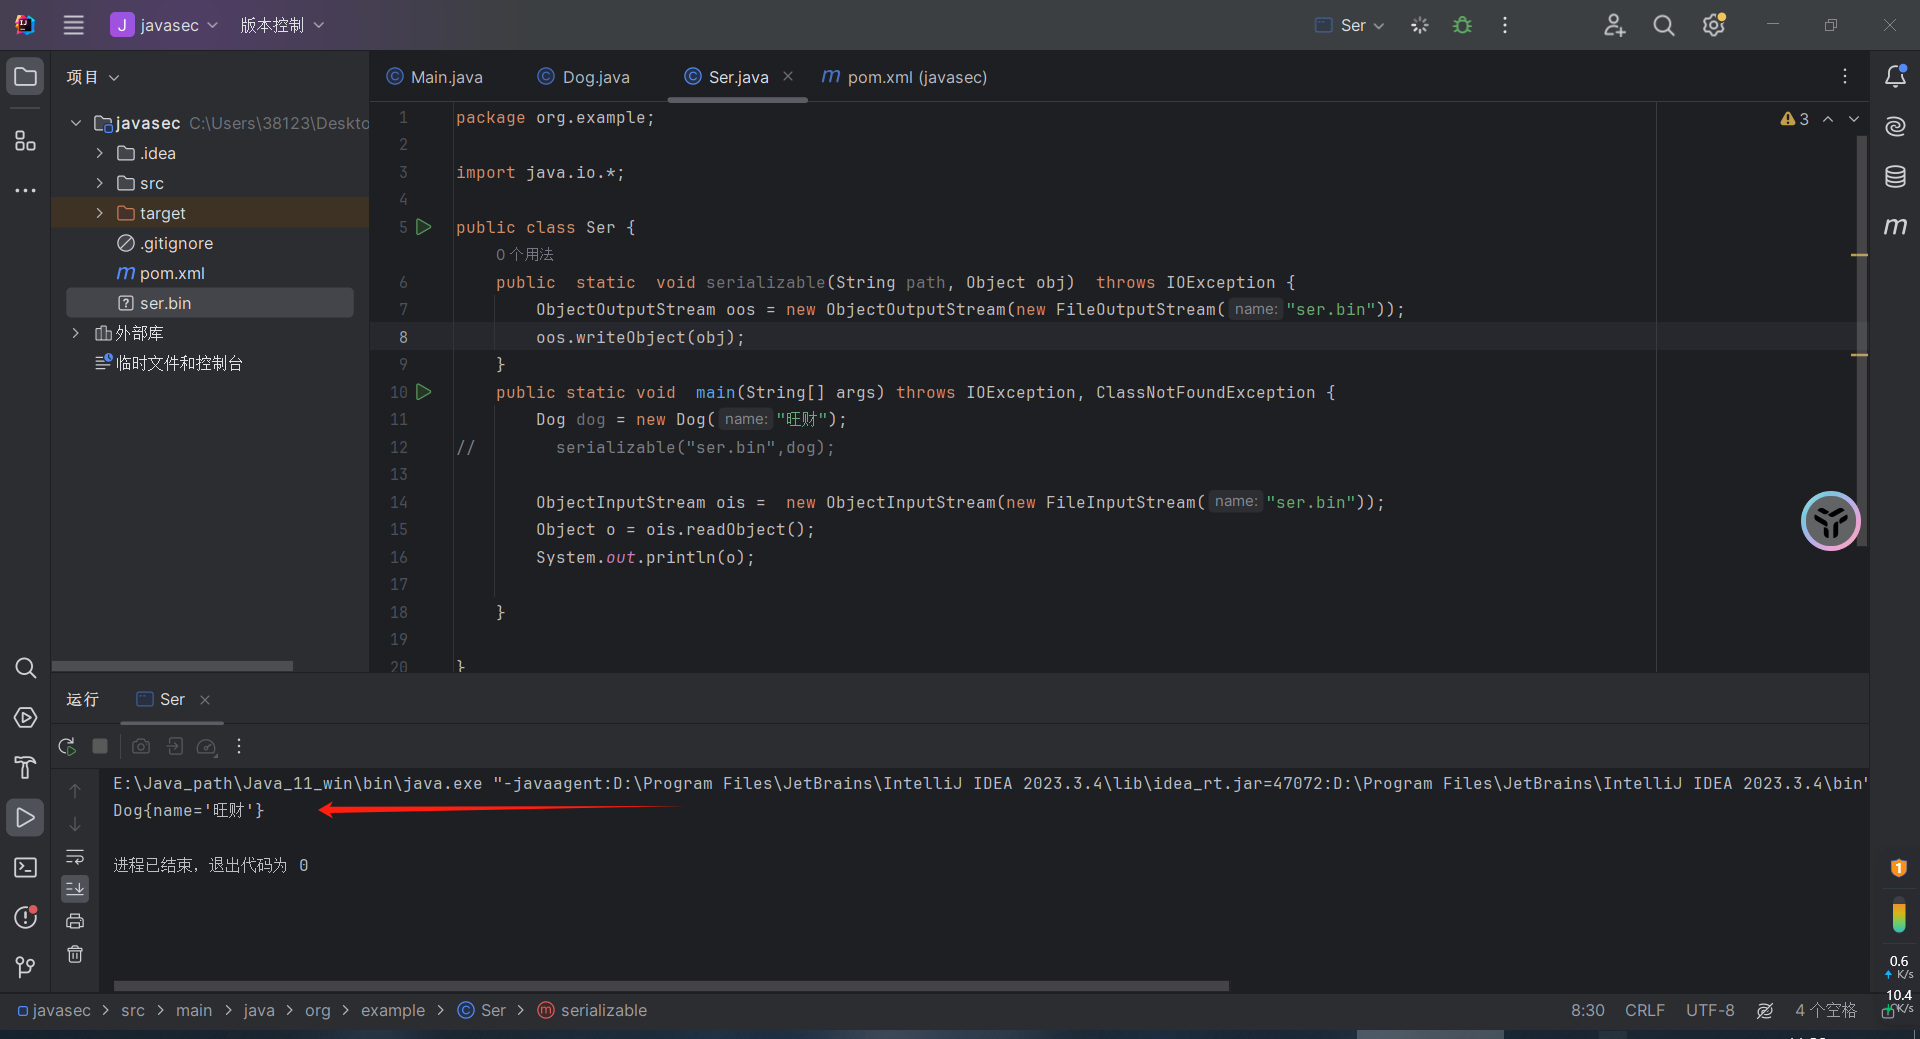This screenshot has height=1039, width=1920.
Task: Click the run gutter arrow beside main method
Action: (x=424, y=392)
